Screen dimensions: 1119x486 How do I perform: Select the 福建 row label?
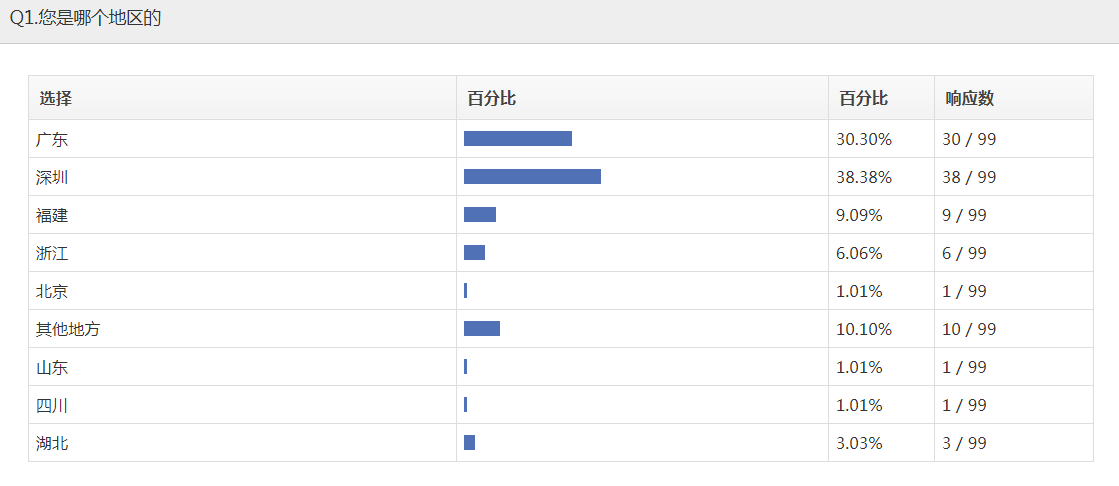point(52,216)
